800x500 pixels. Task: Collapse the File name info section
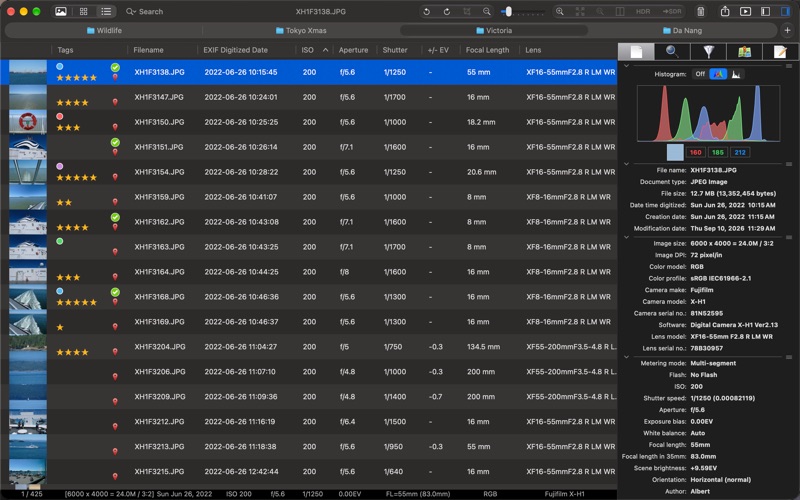627,164
